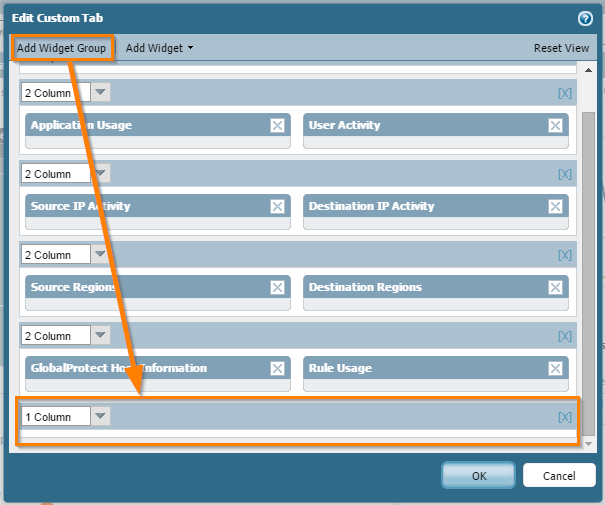Expand the 1 Column dropdown arrow
The width and height of the screenshot is (605, 505).
pyautogui.click(x=100, y=416)
